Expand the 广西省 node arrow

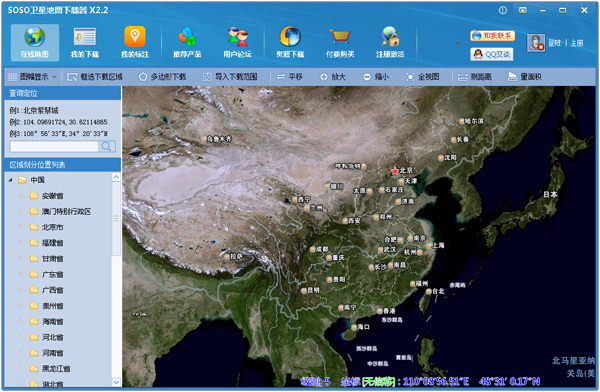[x=21, y=290]
